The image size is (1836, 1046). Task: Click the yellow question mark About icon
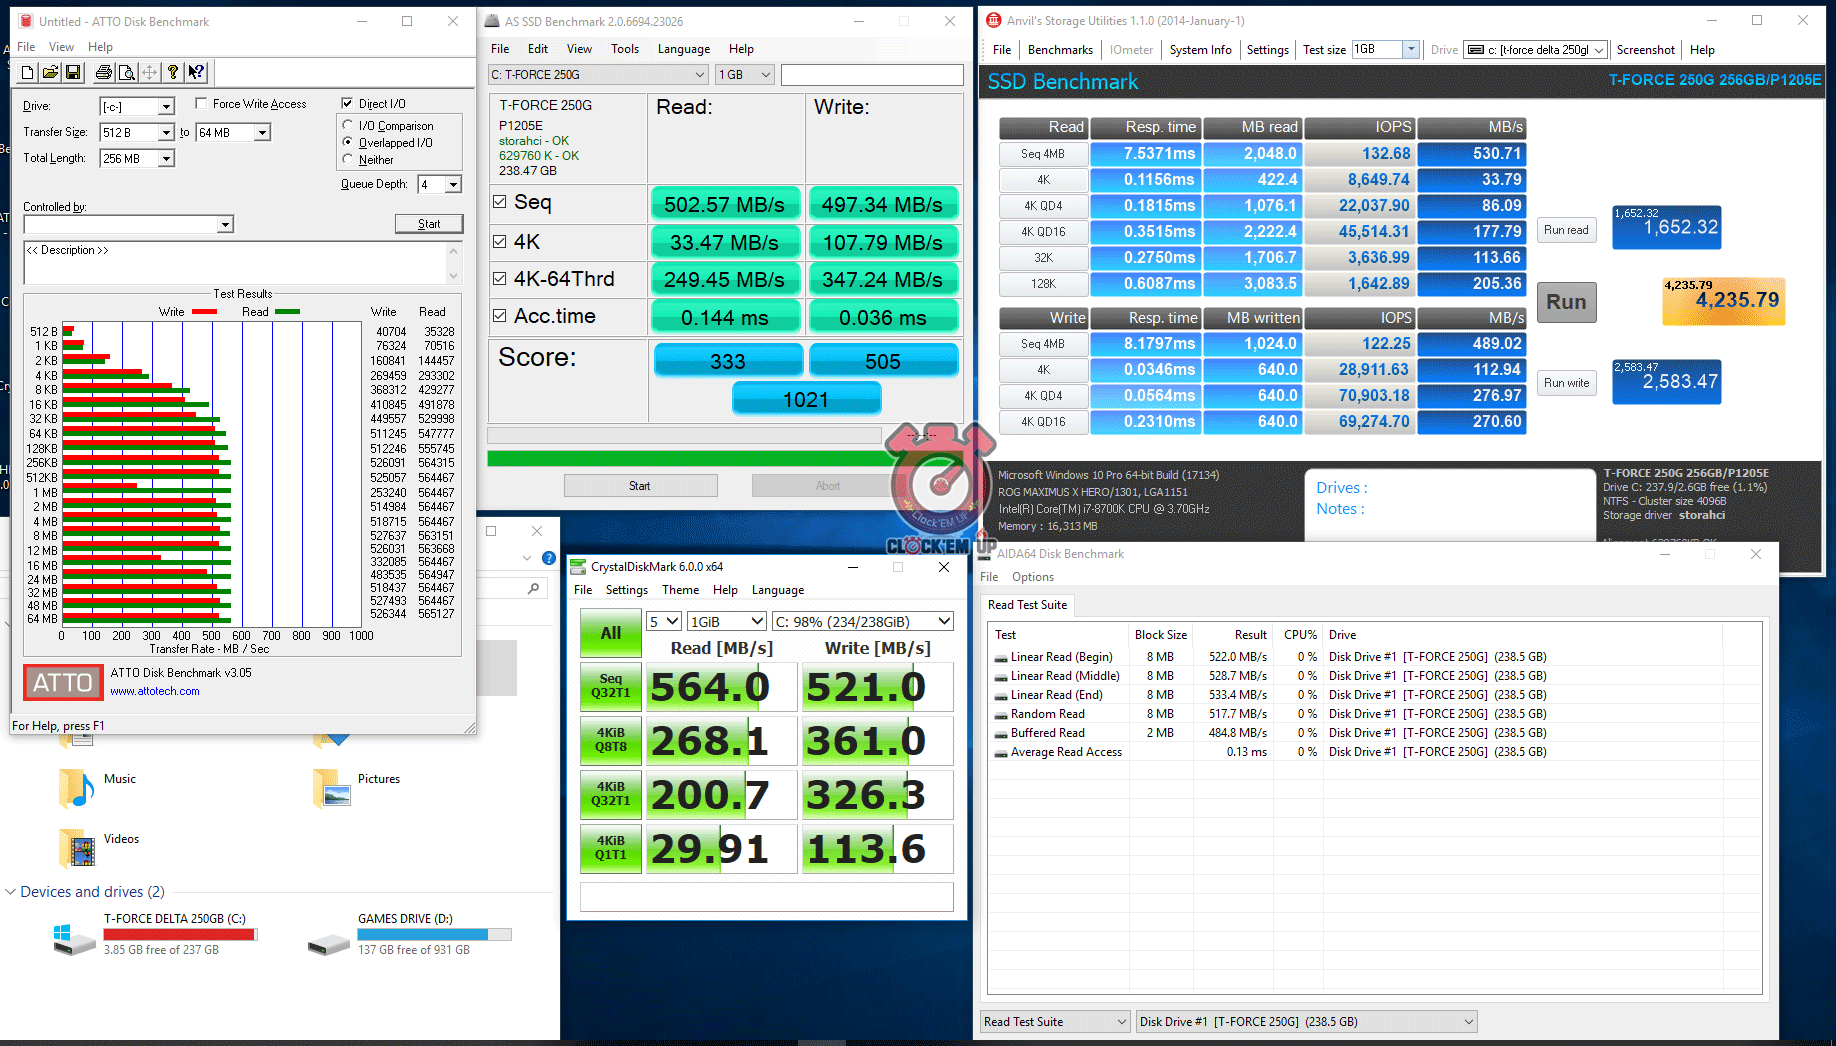coord(173,72)
